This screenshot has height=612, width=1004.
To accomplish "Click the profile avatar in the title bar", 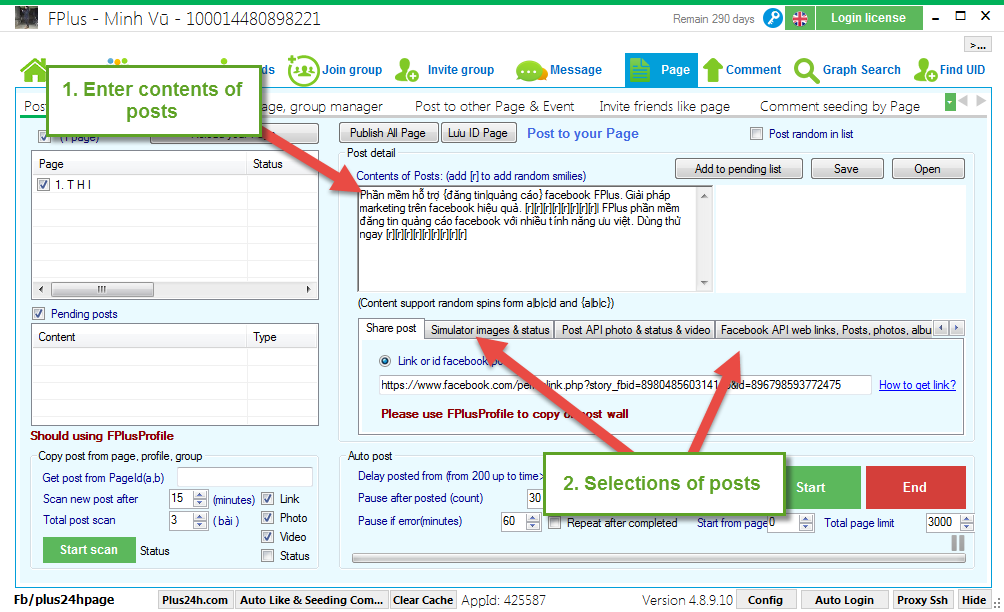I will coord(26,18).
